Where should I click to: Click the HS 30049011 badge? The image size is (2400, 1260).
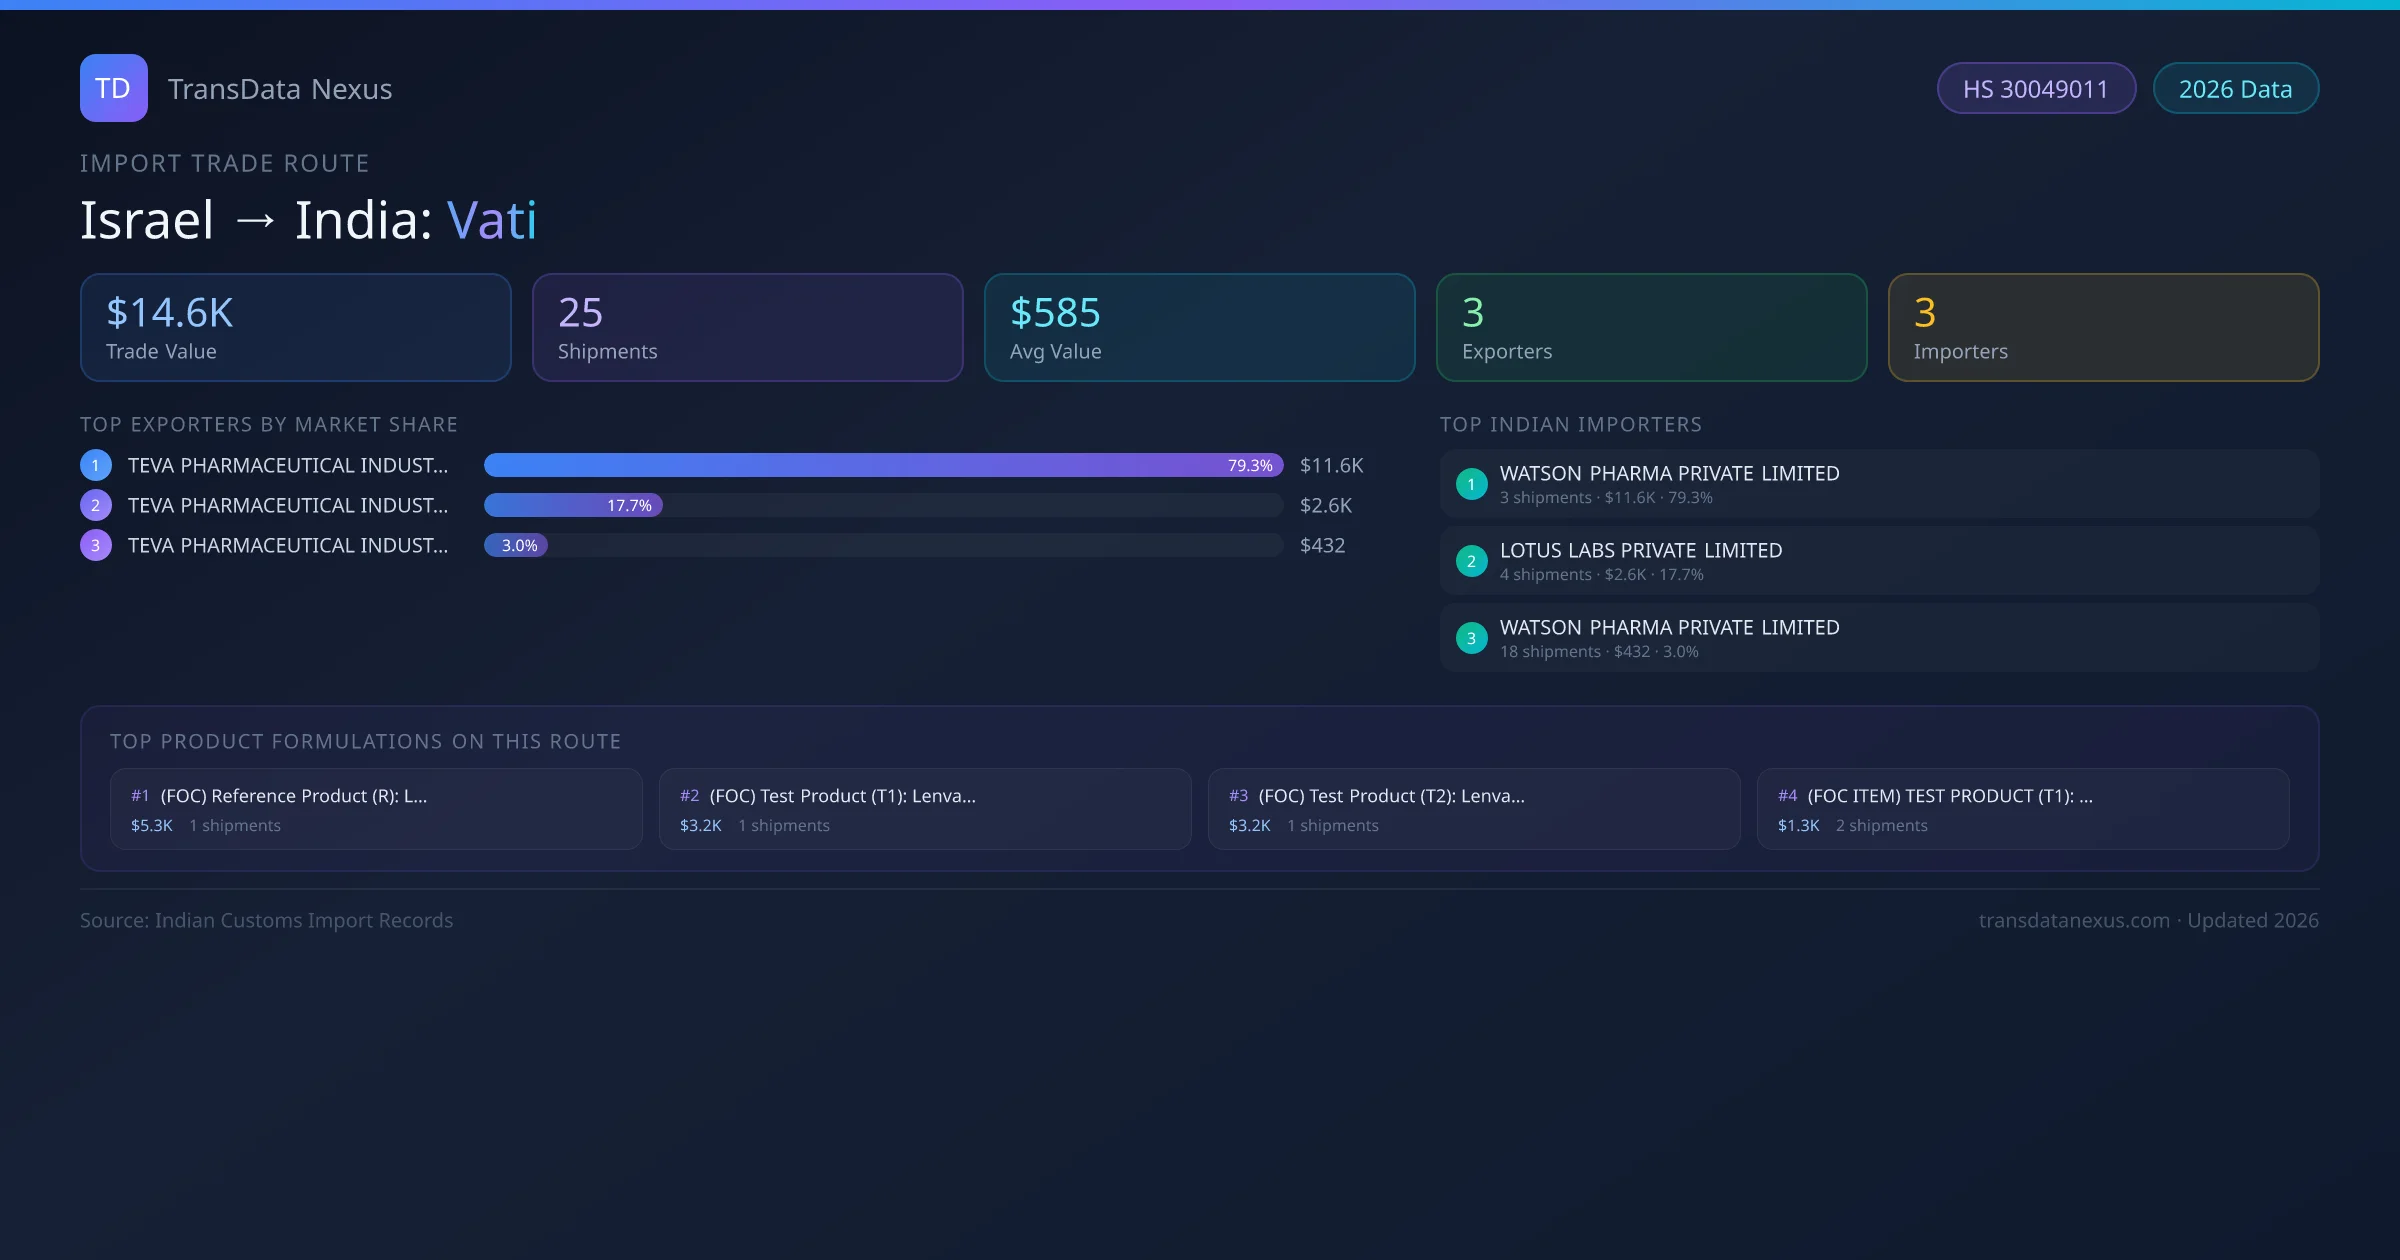pos(2035,89)
